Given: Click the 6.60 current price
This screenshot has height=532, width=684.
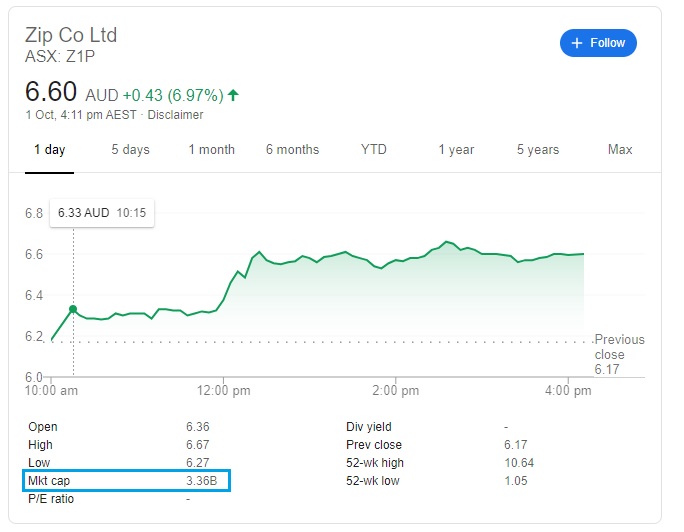Looking at the screenshot, I should coord(51,92).
